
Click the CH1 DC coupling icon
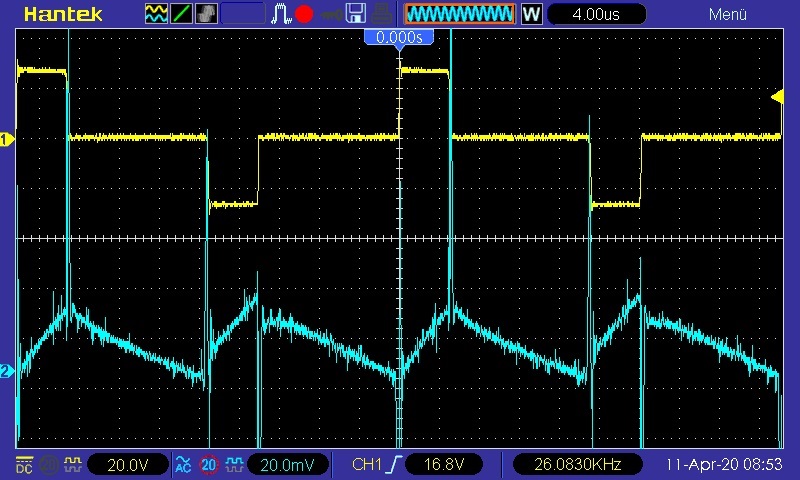pyautogui.click(x=24, y=465)
